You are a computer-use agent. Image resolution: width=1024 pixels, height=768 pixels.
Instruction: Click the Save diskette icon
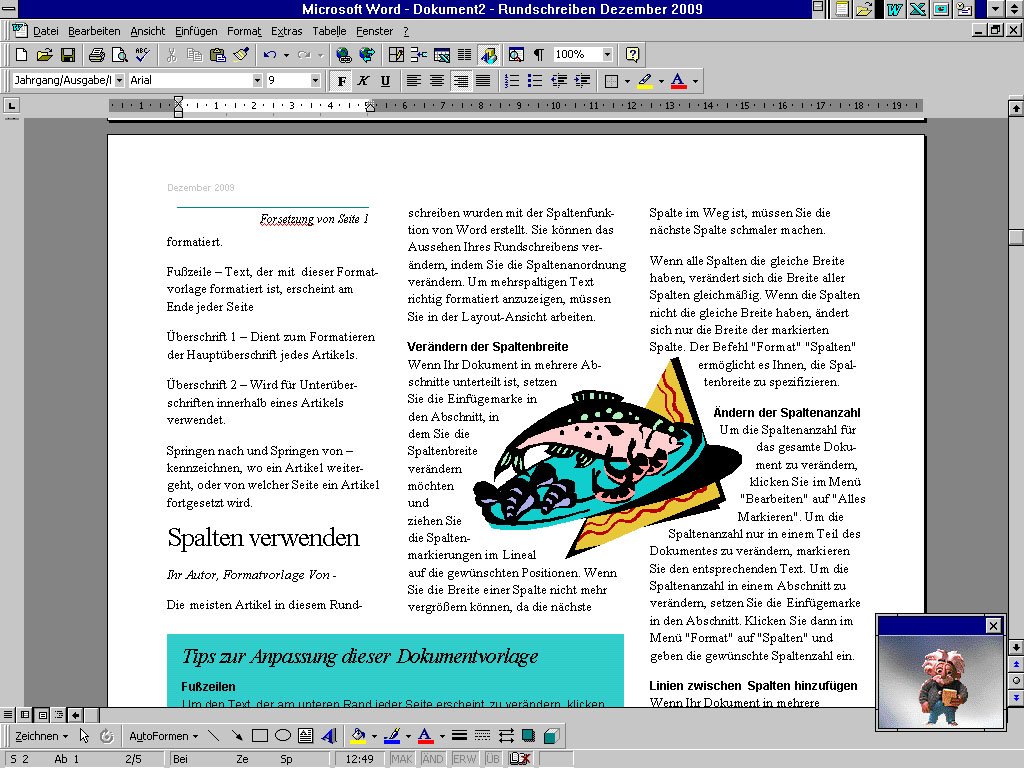pyautogui.click(x=68, y=54)
